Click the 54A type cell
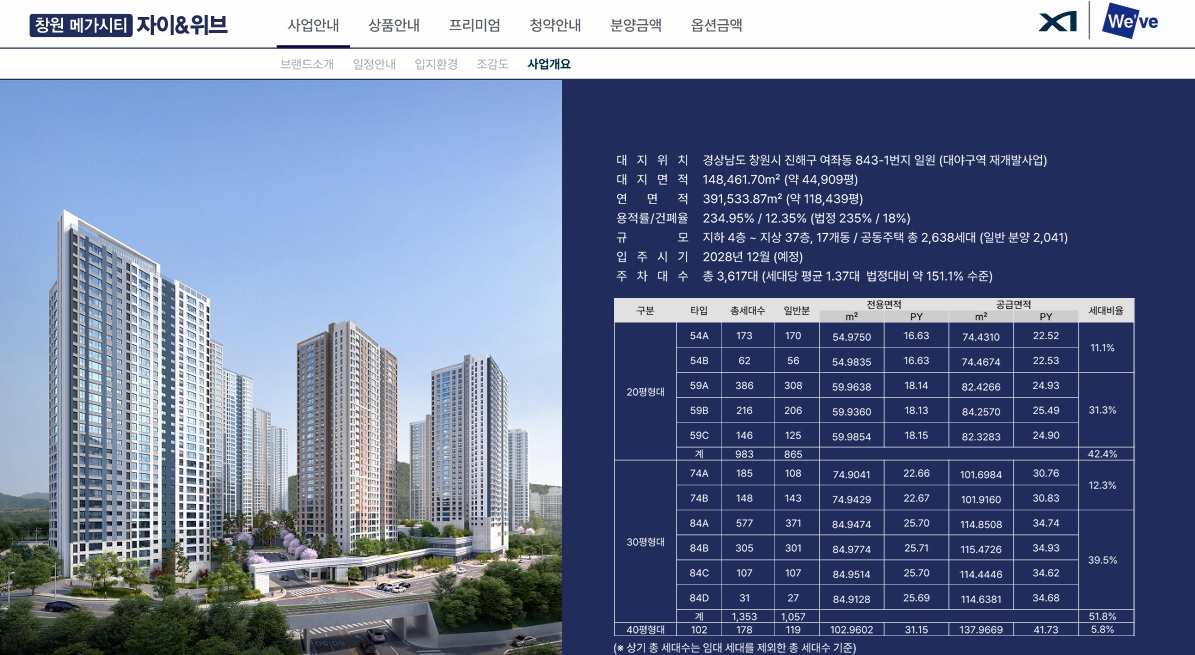Viewport: 1195px width, 655px height. [699, 336]
